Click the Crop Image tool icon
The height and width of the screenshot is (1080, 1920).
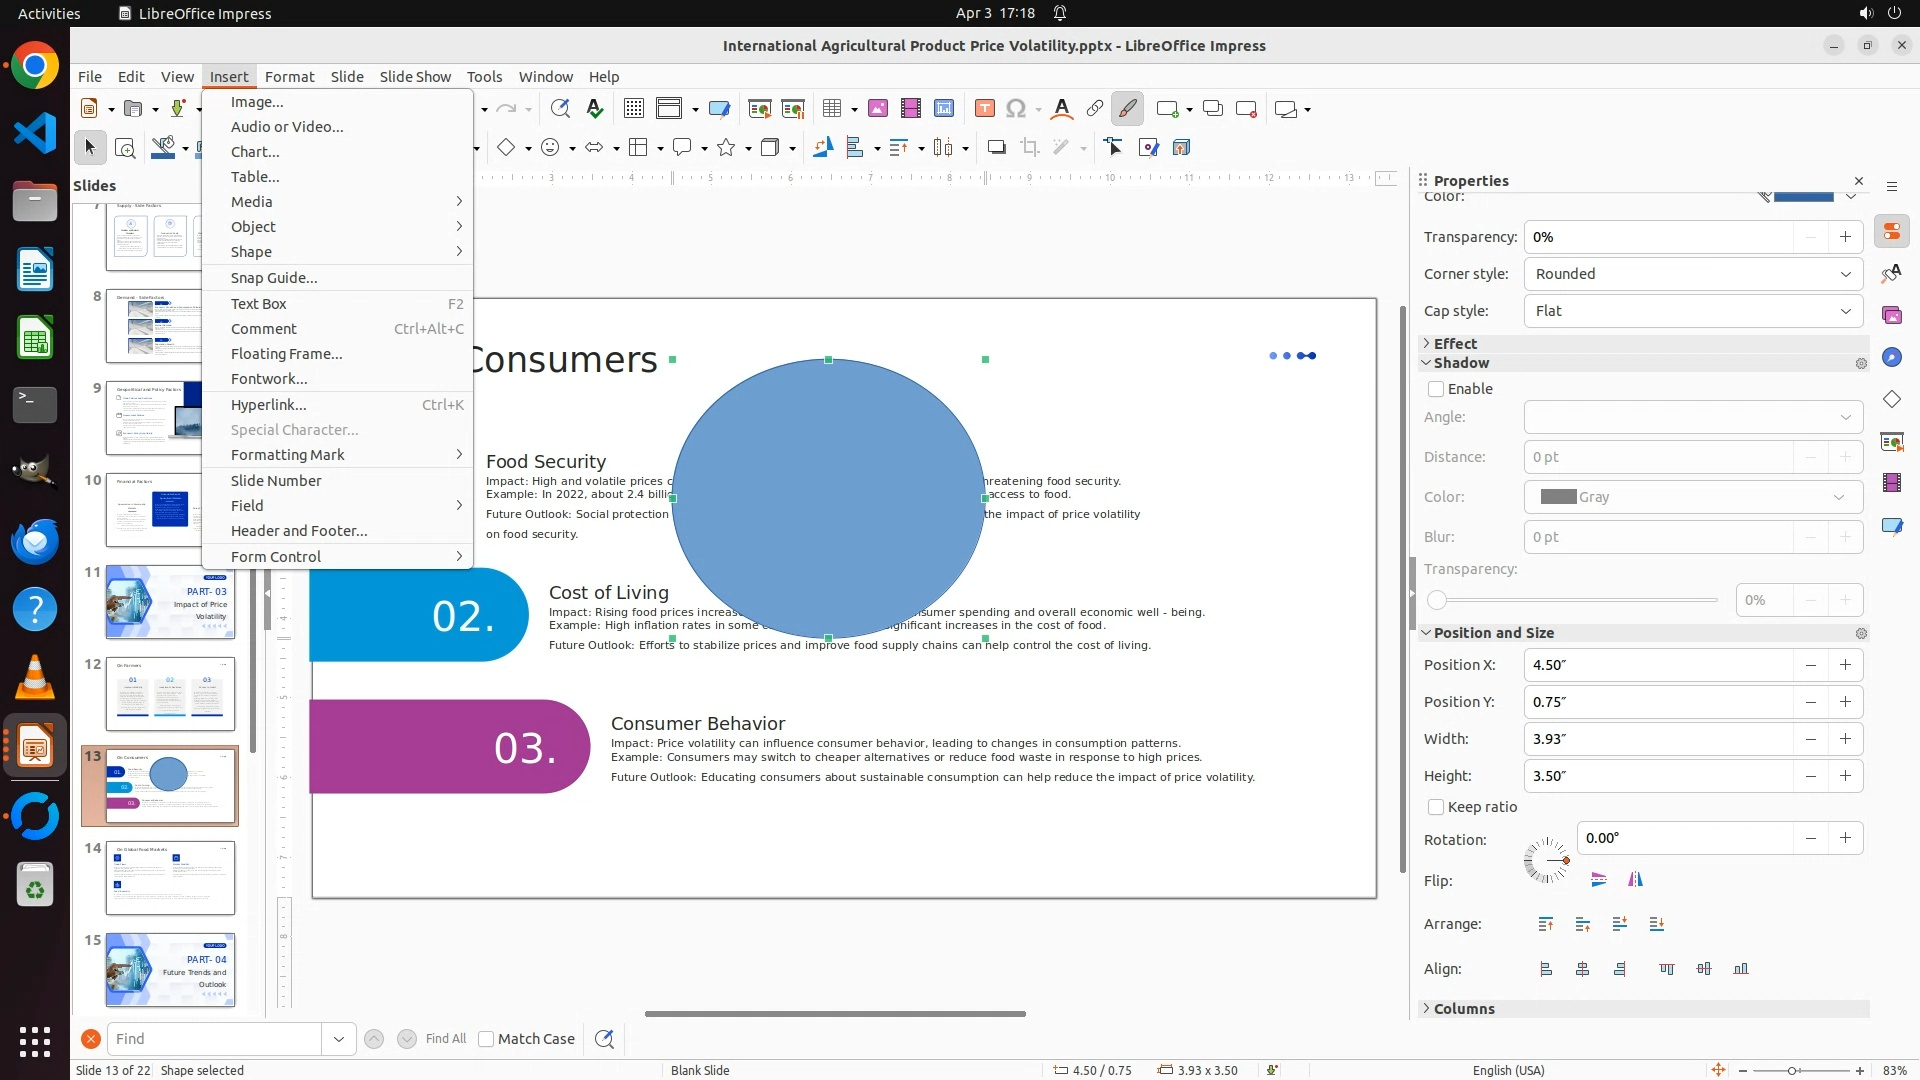pos(1029,148)
